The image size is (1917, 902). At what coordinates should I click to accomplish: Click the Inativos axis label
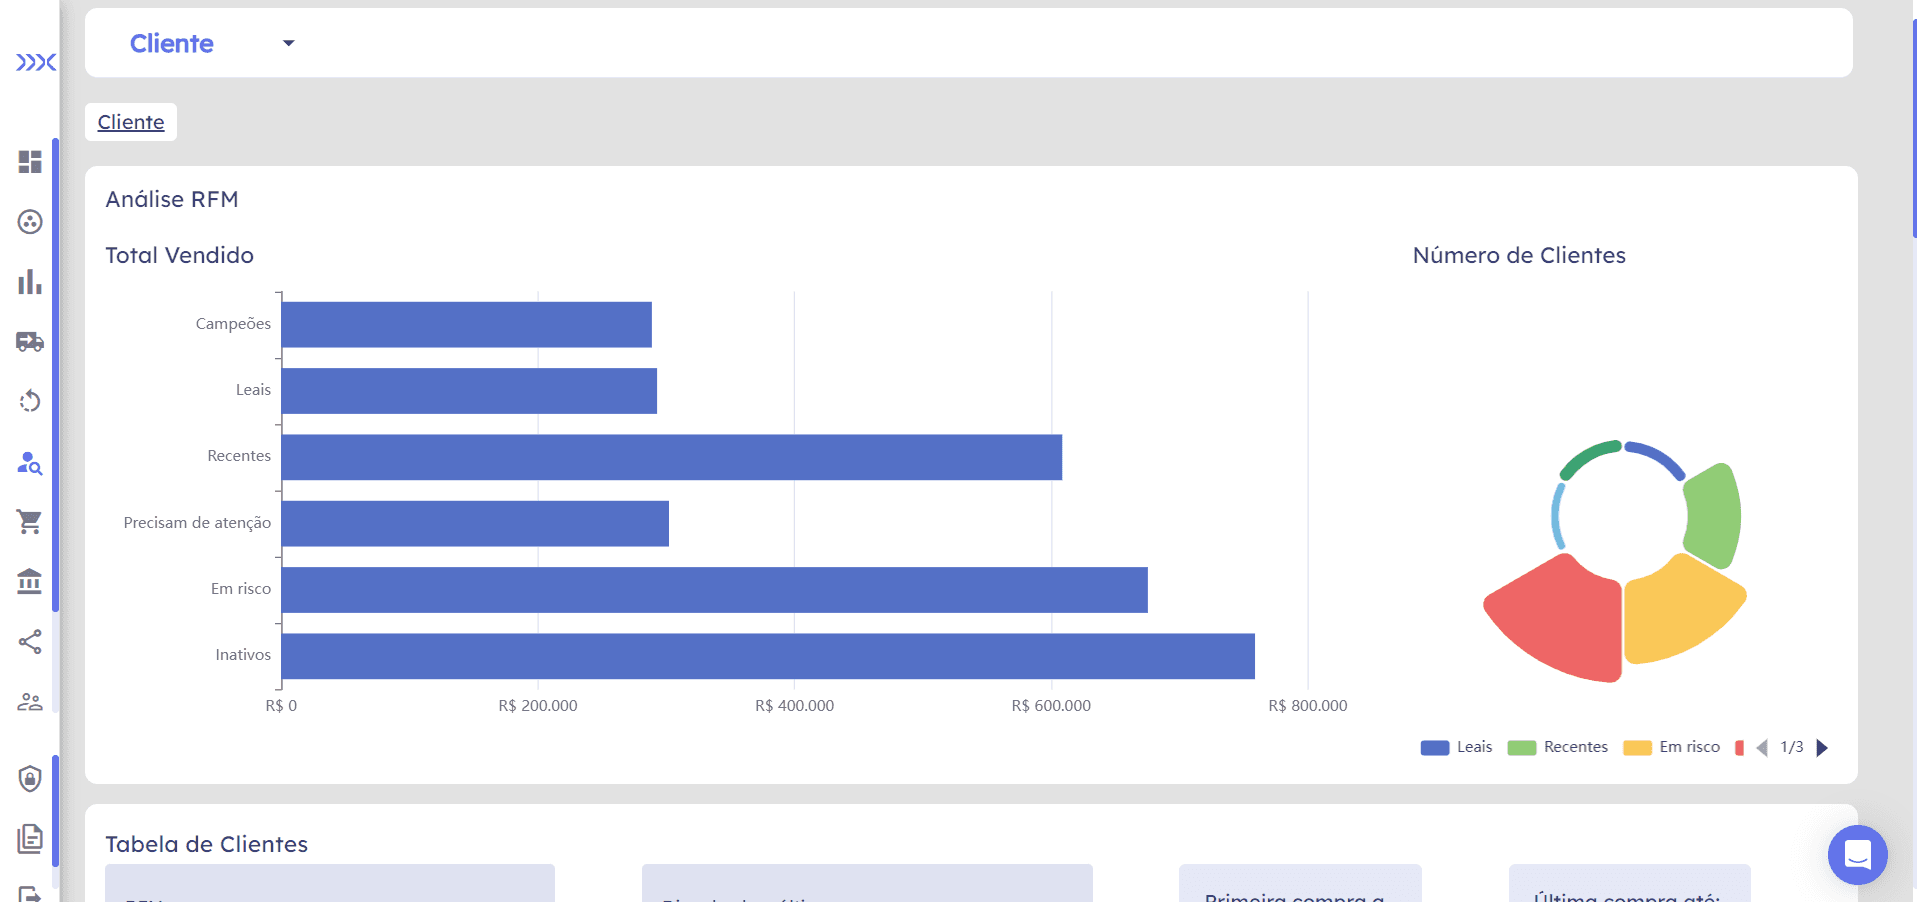pos(243,655)
